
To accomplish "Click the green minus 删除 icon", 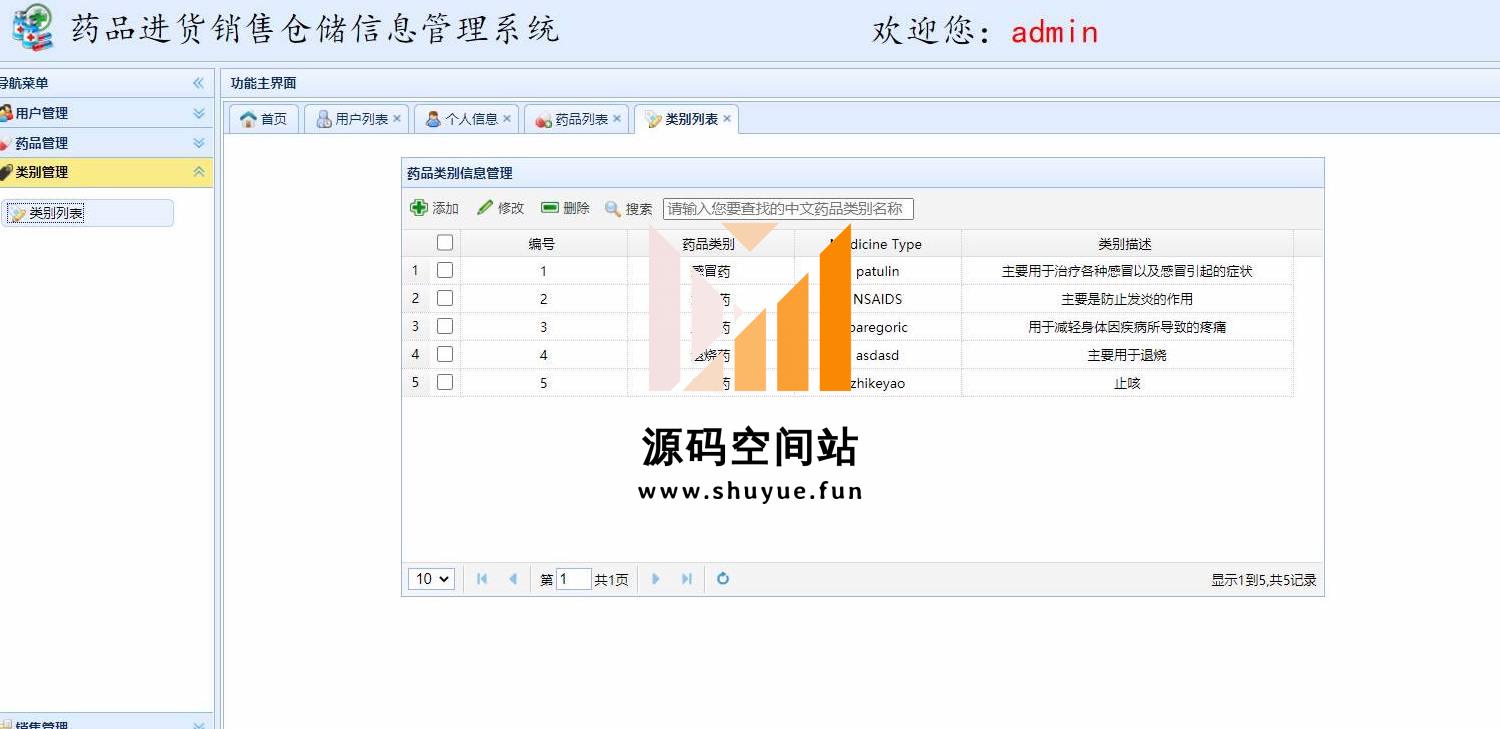I will (x=550, y=208).
